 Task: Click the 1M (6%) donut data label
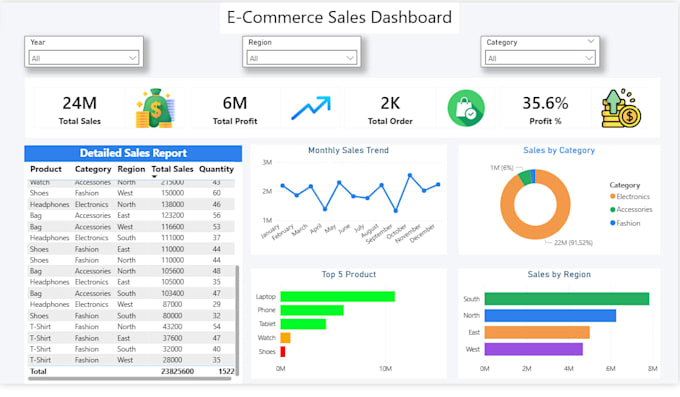502,167
